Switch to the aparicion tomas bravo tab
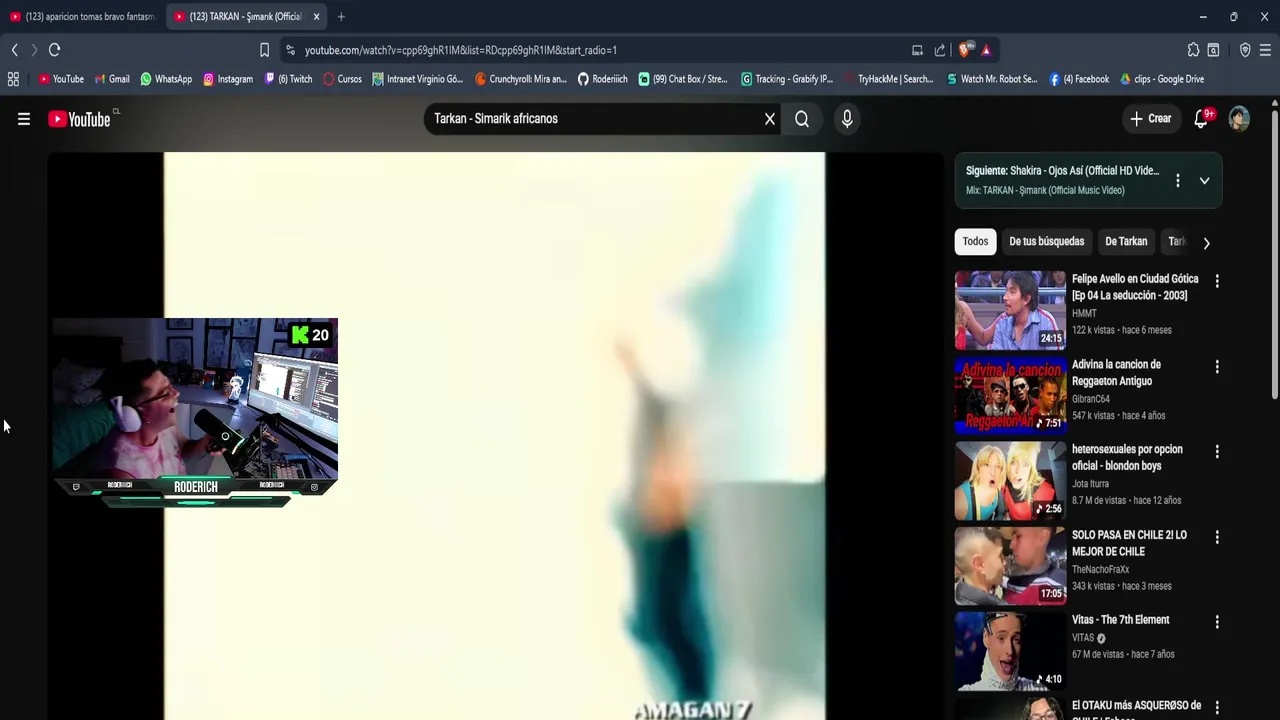The height and width of the screenshot is (720, 1280). point(82,17)
